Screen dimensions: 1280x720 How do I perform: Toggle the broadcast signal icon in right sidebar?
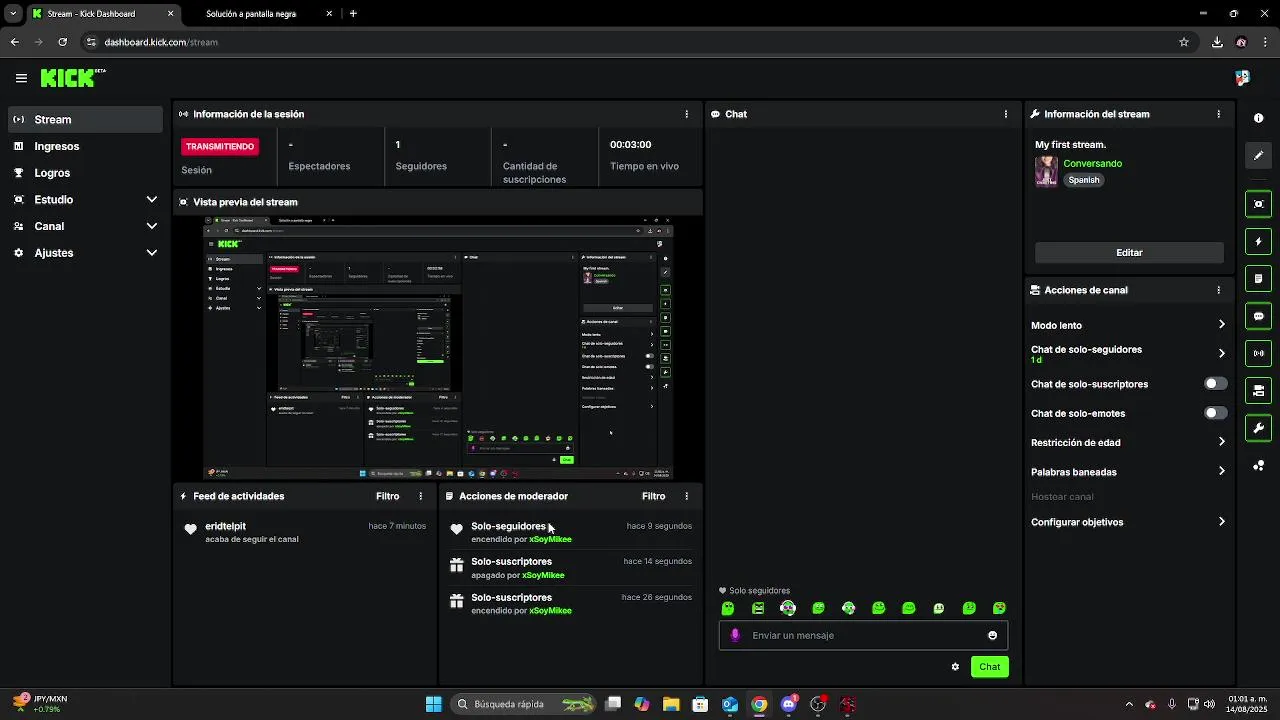[1258, 353]
